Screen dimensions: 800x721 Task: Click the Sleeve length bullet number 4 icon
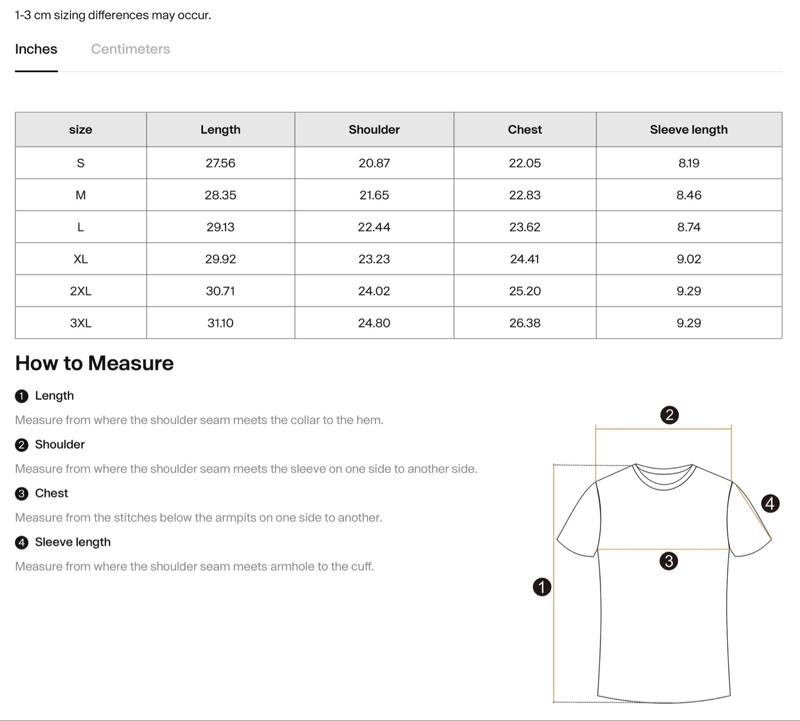click(x=22, y=543)
